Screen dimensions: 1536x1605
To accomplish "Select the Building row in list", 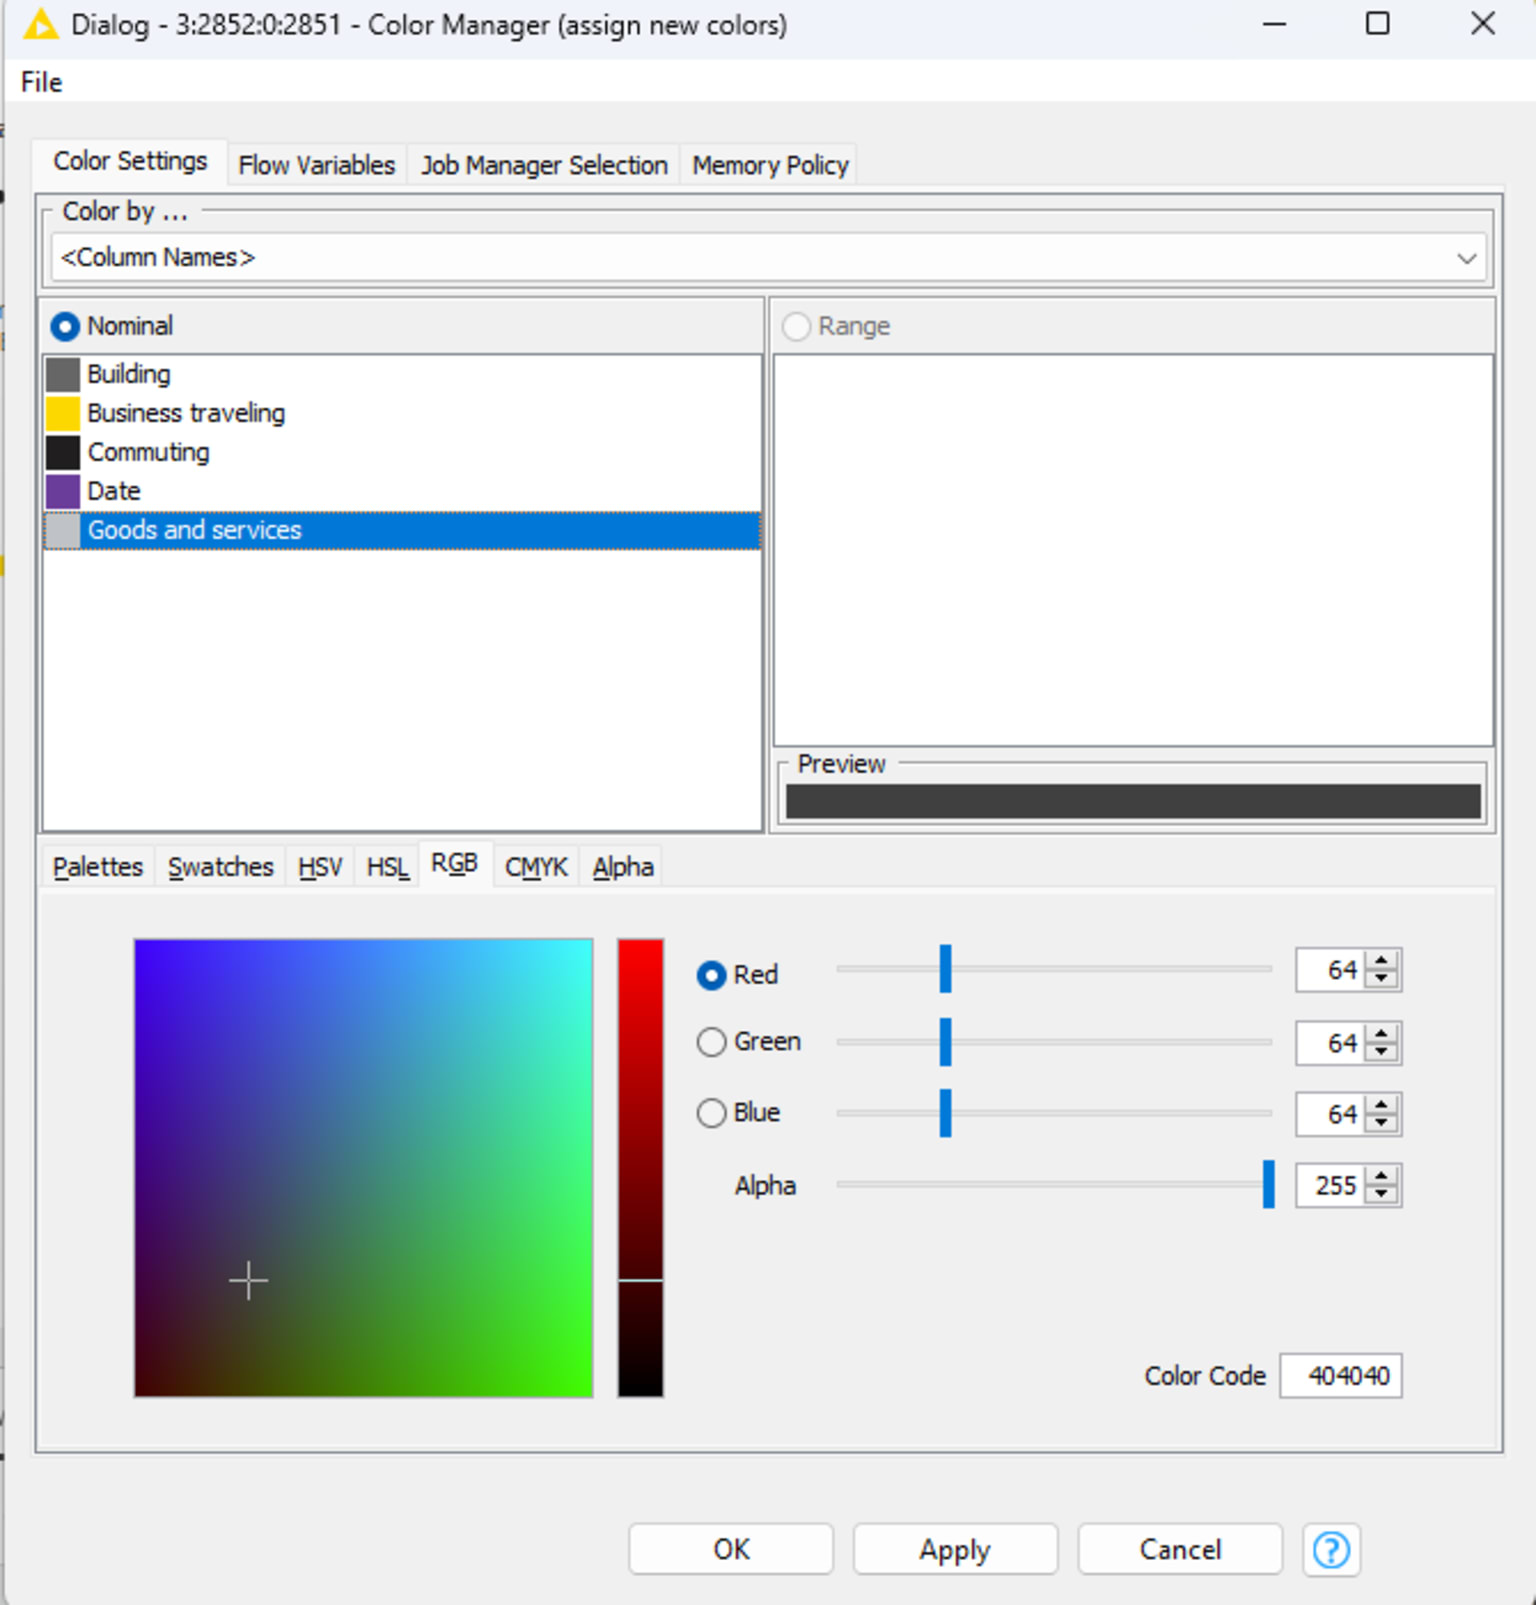I will point(402,374).
